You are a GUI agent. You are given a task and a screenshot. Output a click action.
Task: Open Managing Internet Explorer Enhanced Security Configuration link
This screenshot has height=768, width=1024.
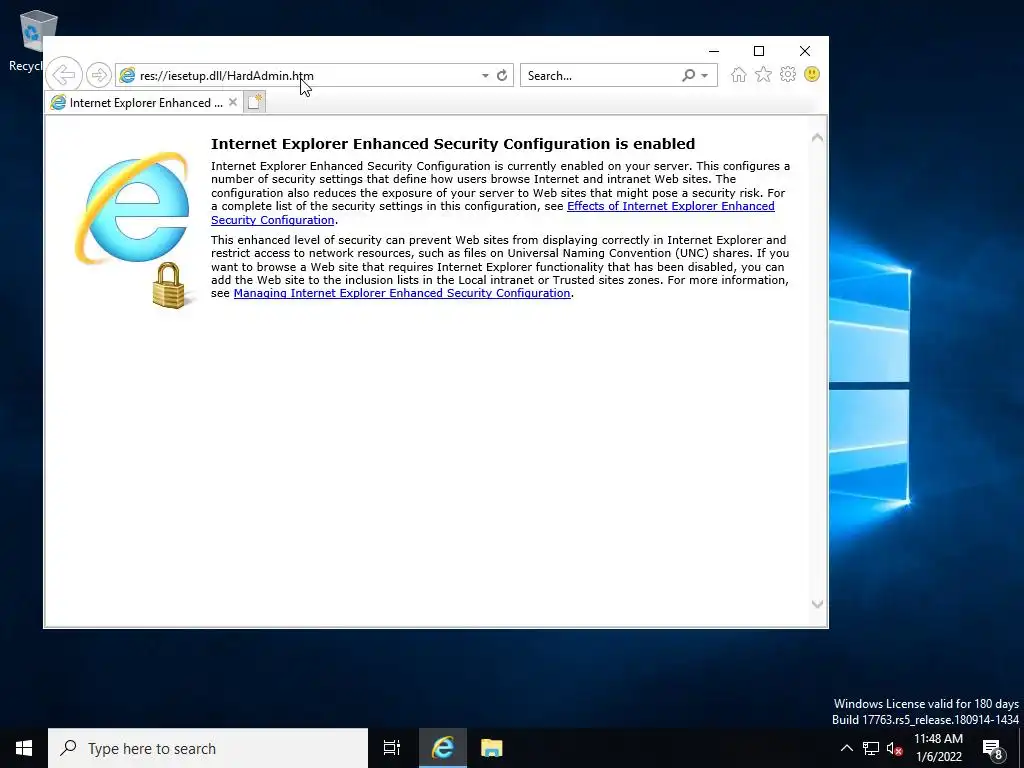click(x=402, y=293)
